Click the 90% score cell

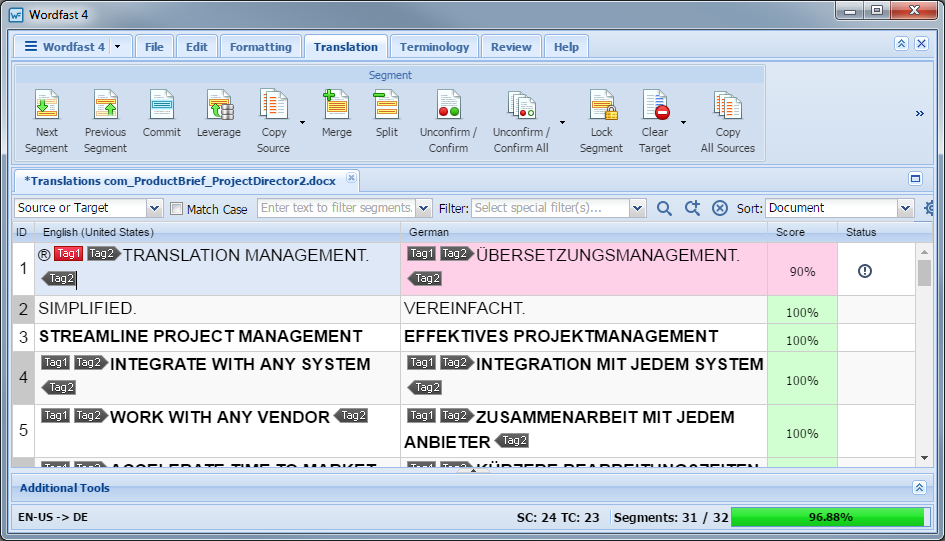pyautogui.click(x=802, y=269)
